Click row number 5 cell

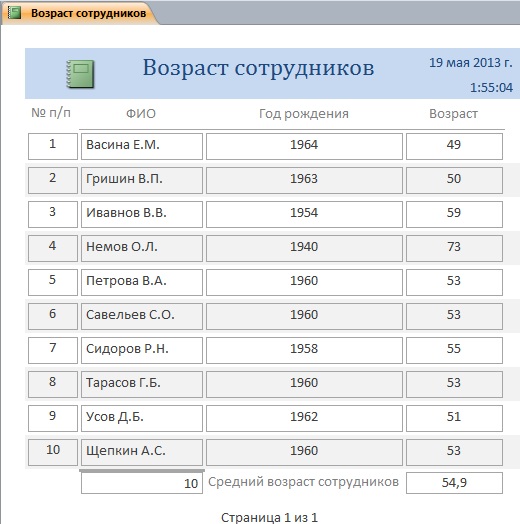coord(53,282)
